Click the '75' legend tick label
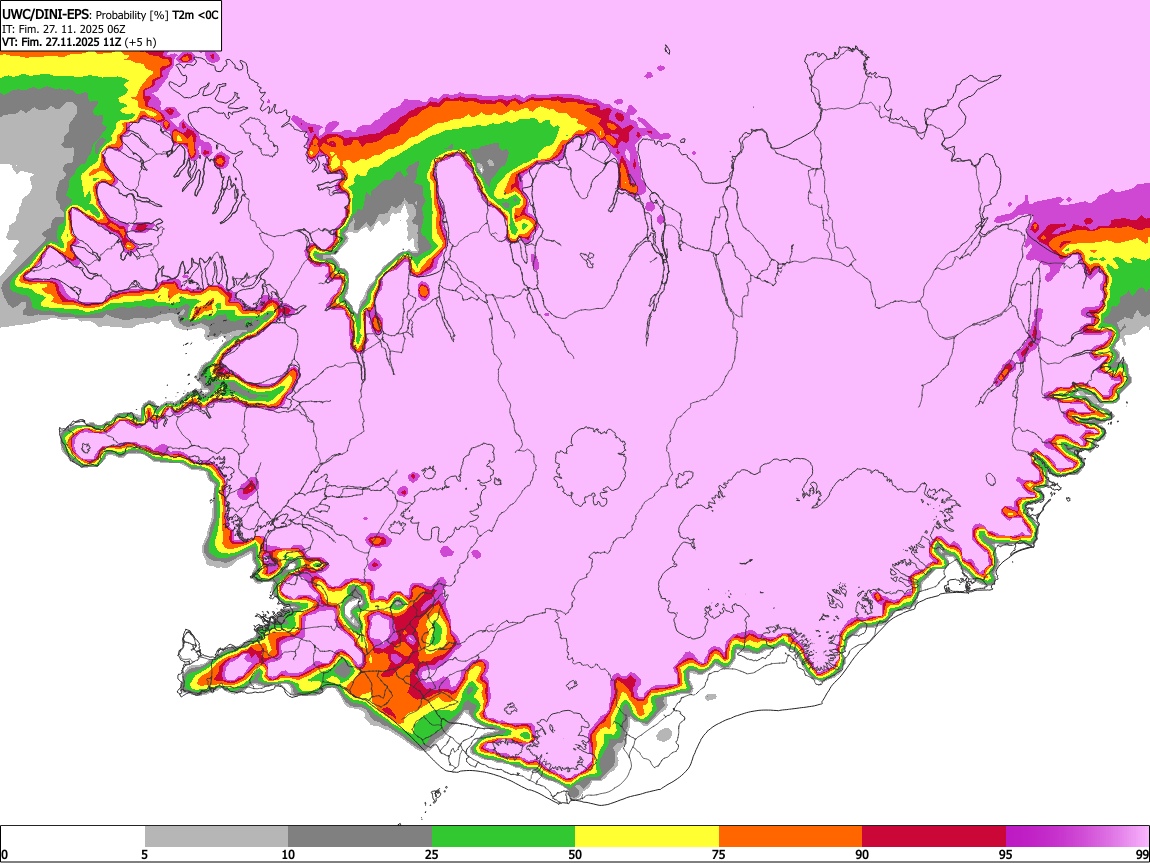Viewport: 1150px width, 863px height. (719, 855)
